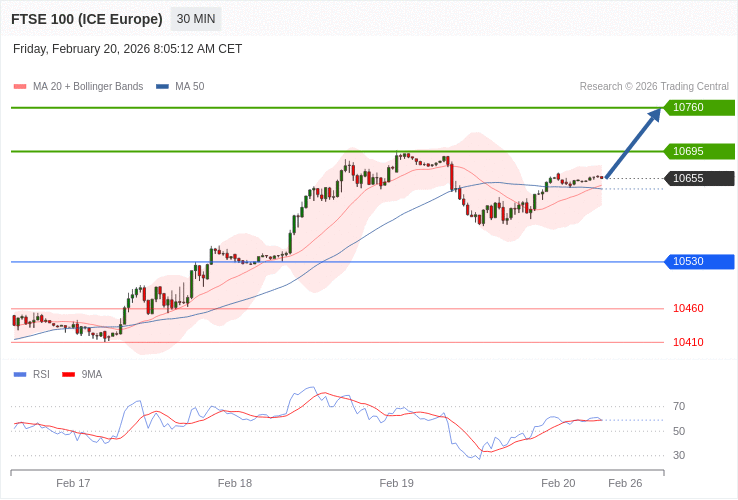Click the red 10460 support level label
Image resolution: width=738 pixels, height=500 pixels.
click(688, 309)
